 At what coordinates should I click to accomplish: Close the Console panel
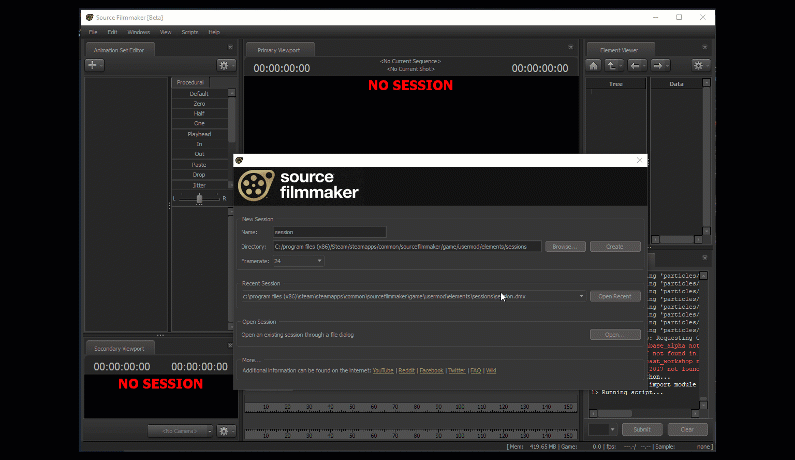(705, 258)
